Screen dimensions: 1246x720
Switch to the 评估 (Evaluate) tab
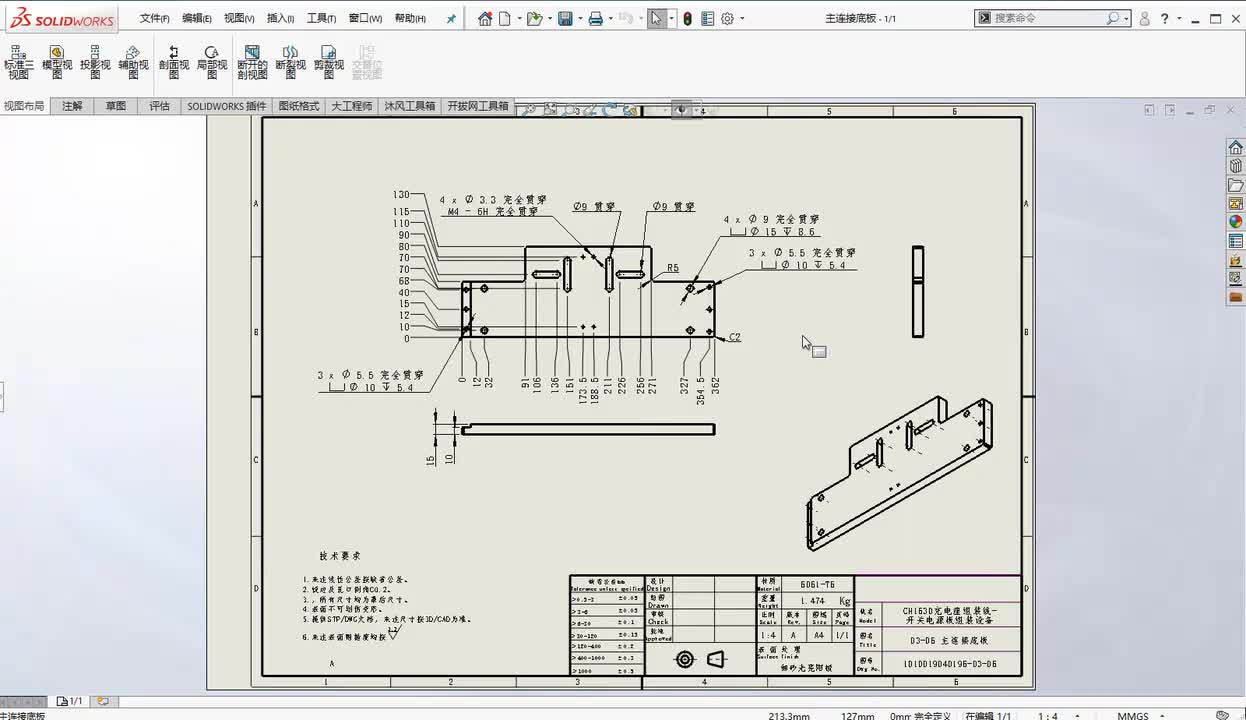pos(160,106)
